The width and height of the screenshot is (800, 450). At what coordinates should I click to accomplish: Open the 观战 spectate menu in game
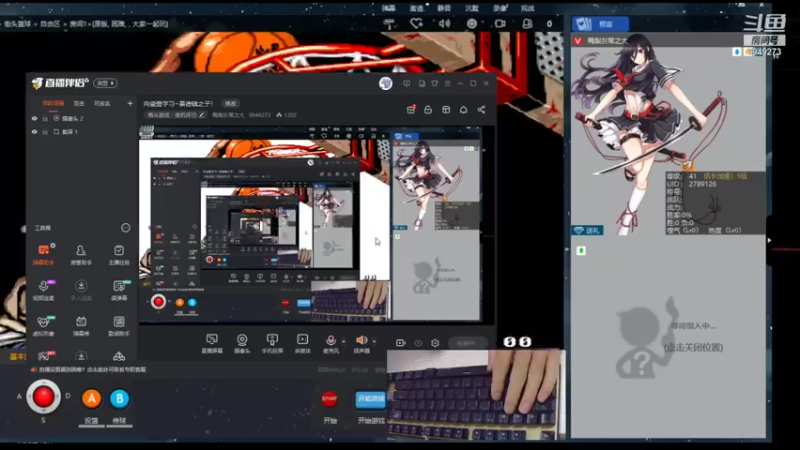527,8
